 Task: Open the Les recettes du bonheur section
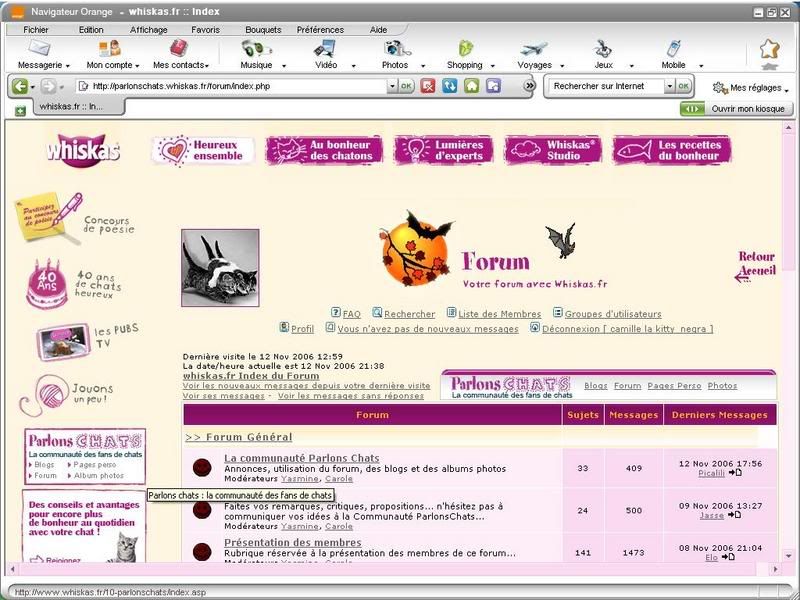coord(672,151)
